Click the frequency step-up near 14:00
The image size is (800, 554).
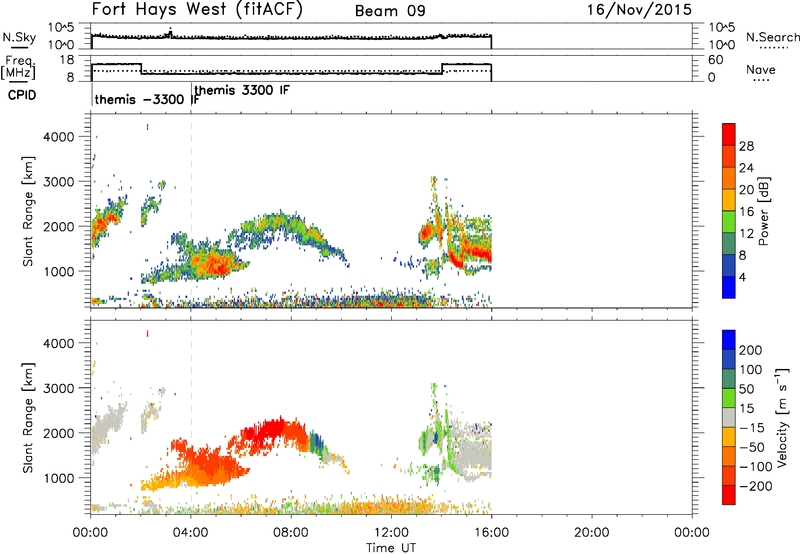[442, 69]
